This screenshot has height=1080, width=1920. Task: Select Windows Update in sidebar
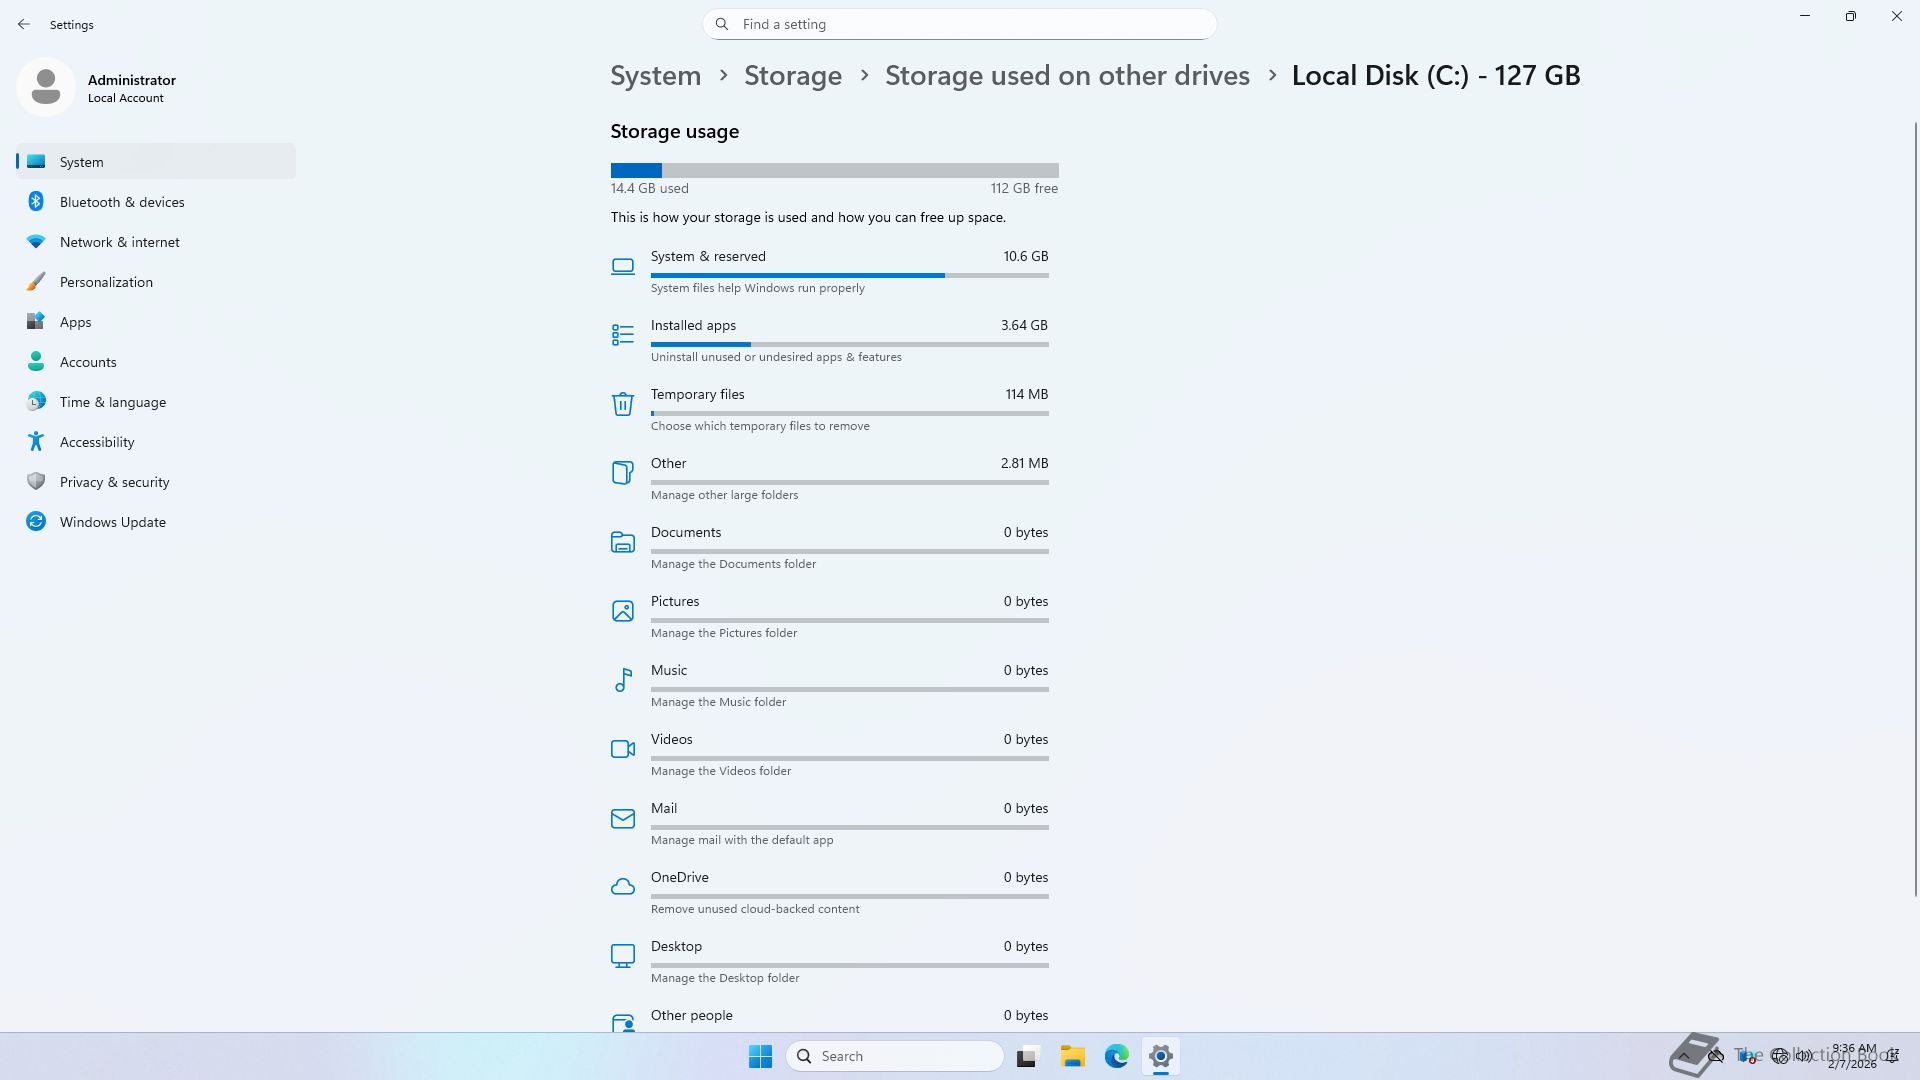pyautogui.click(x=112, y=522)
